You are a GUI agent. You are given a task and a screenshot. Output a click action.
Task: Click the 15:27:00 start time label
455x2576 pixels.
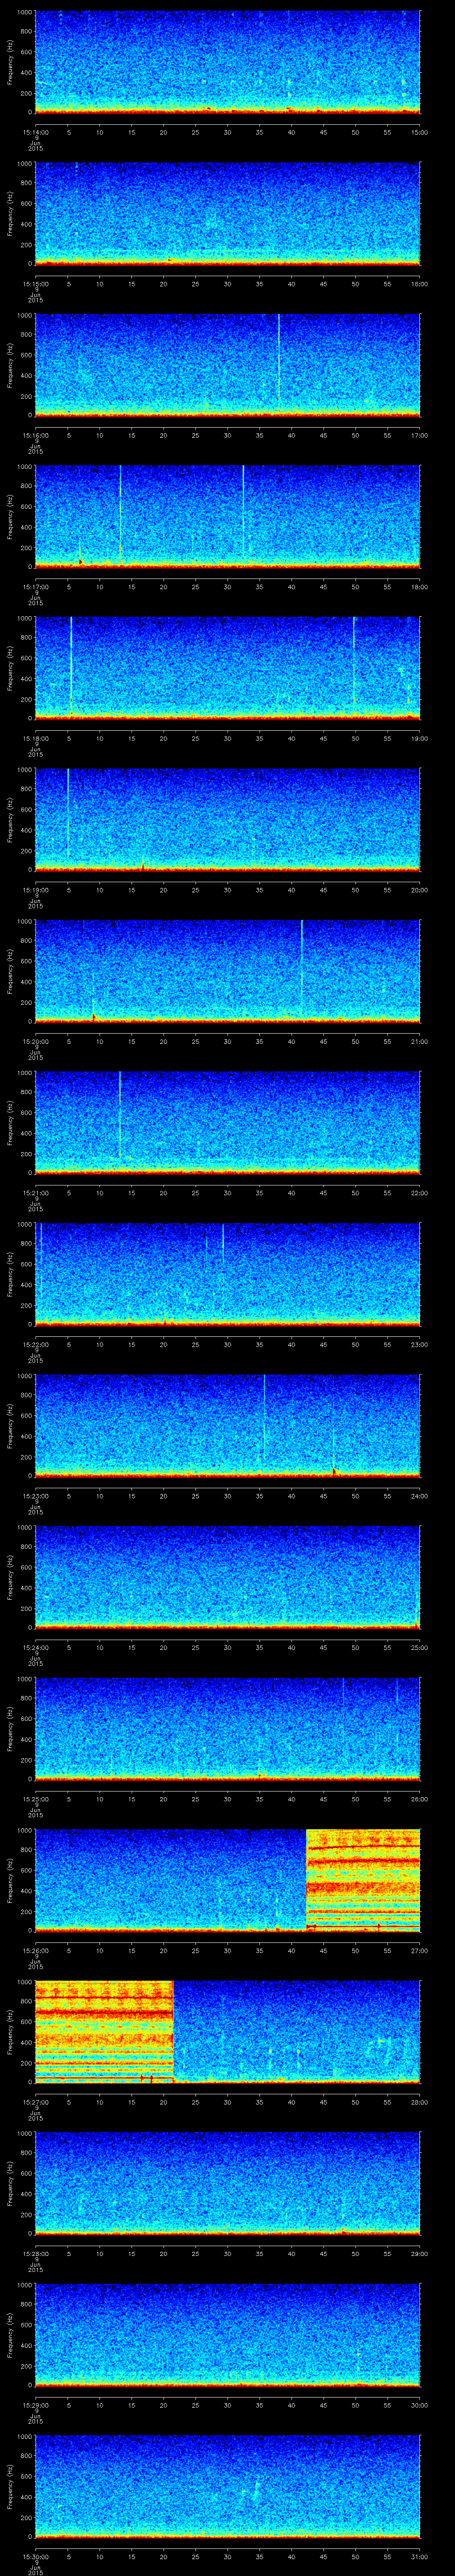[x=35, y=2102]
